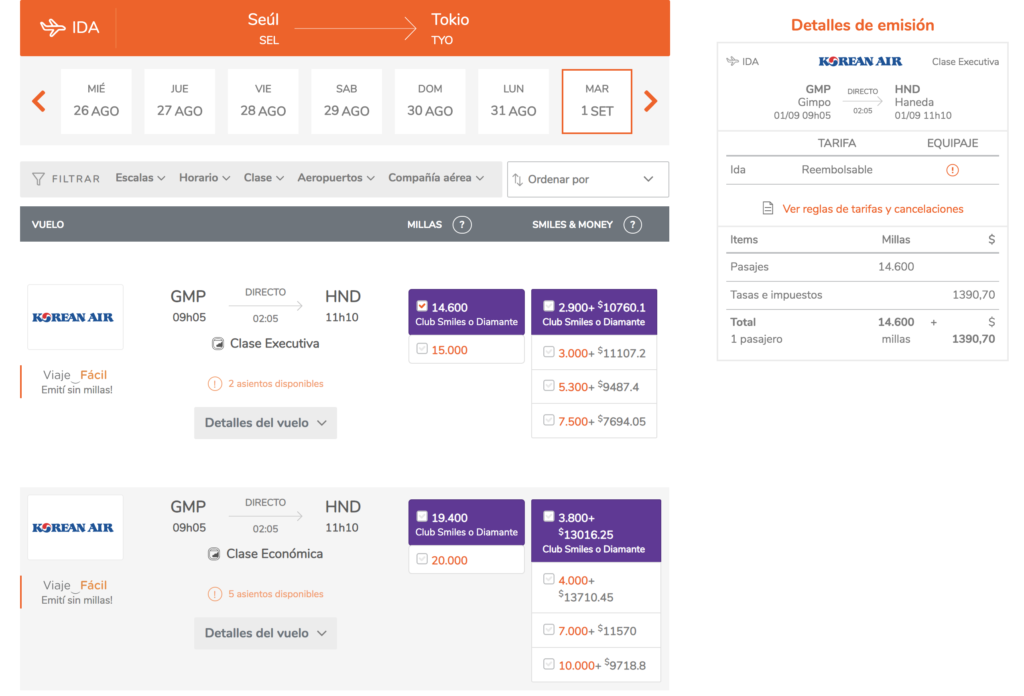Click the Total 1 pasajero label
The image size is (1024, 696).
coord(756,330)
